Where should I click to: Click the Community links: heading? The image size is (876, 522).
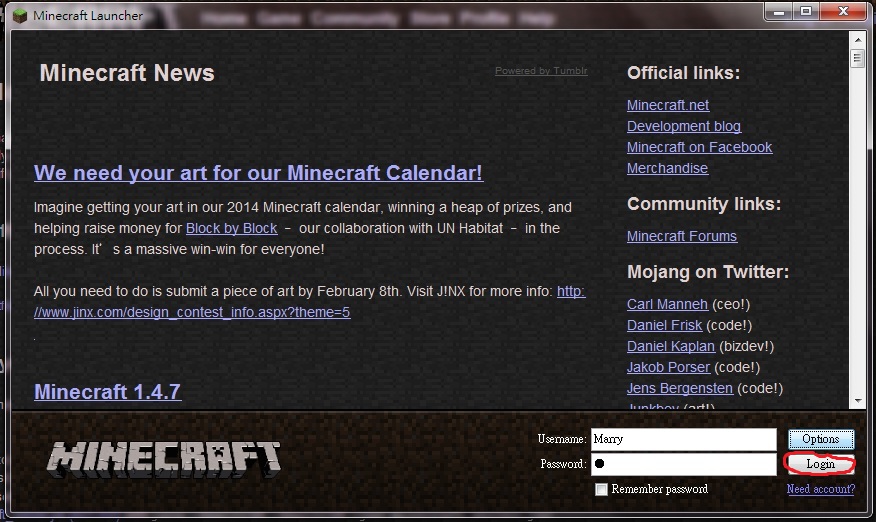704,204
